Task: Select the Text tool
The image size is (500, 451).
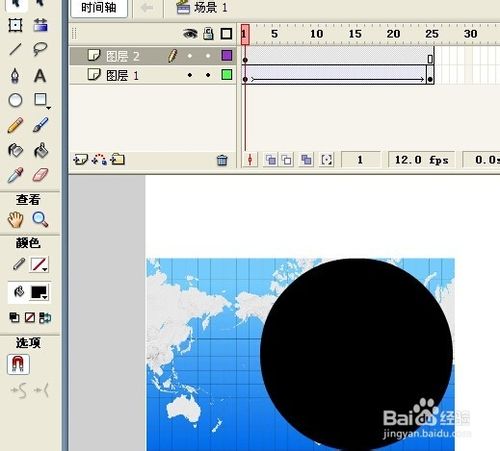Action: point(40,76)
